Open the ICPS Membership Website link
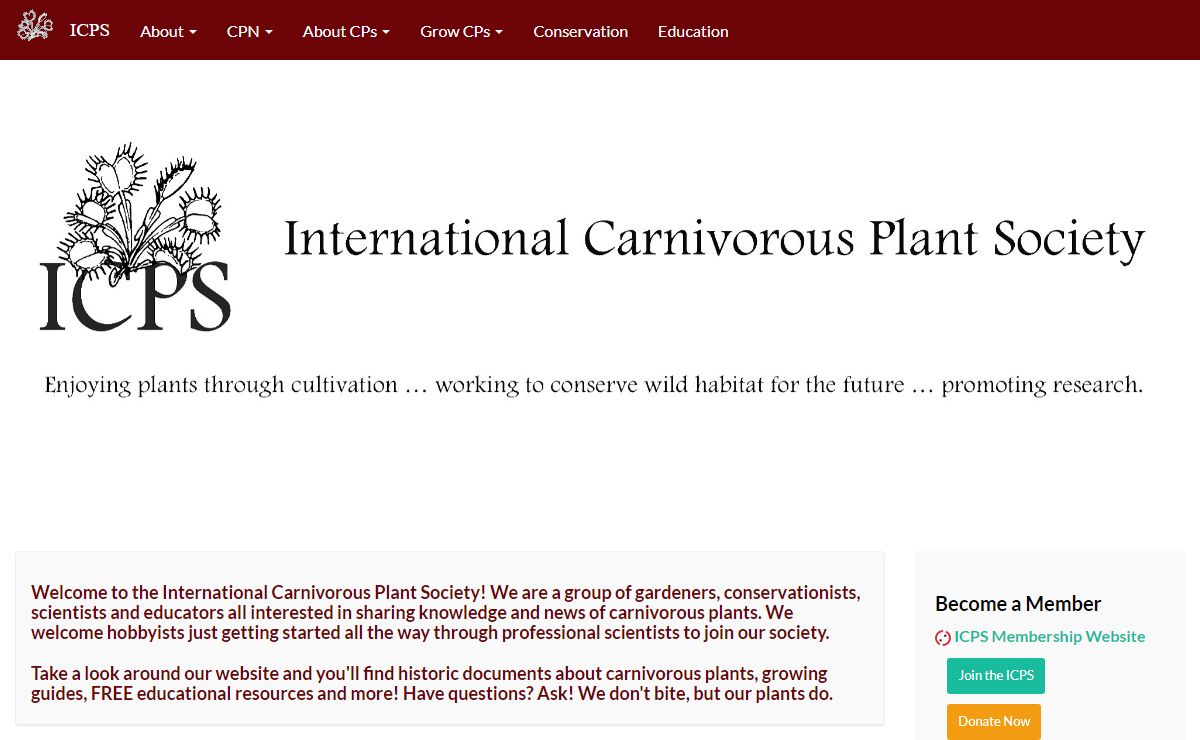1200x740 pixels. pyautogui.click(x=1049, y=636)
